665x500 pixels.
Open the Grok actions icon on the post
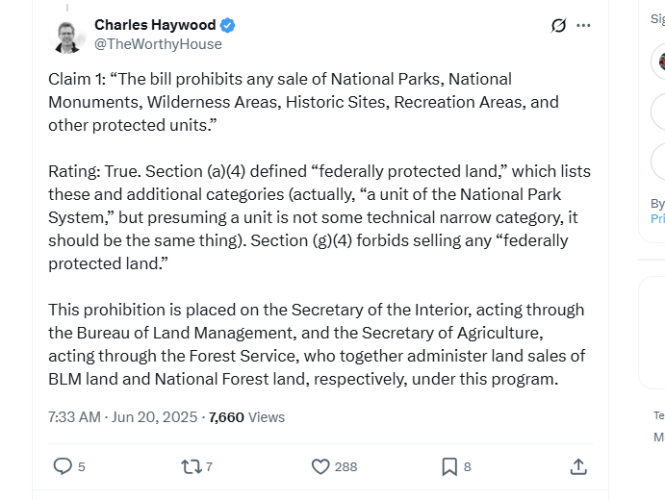pos(559,26)
